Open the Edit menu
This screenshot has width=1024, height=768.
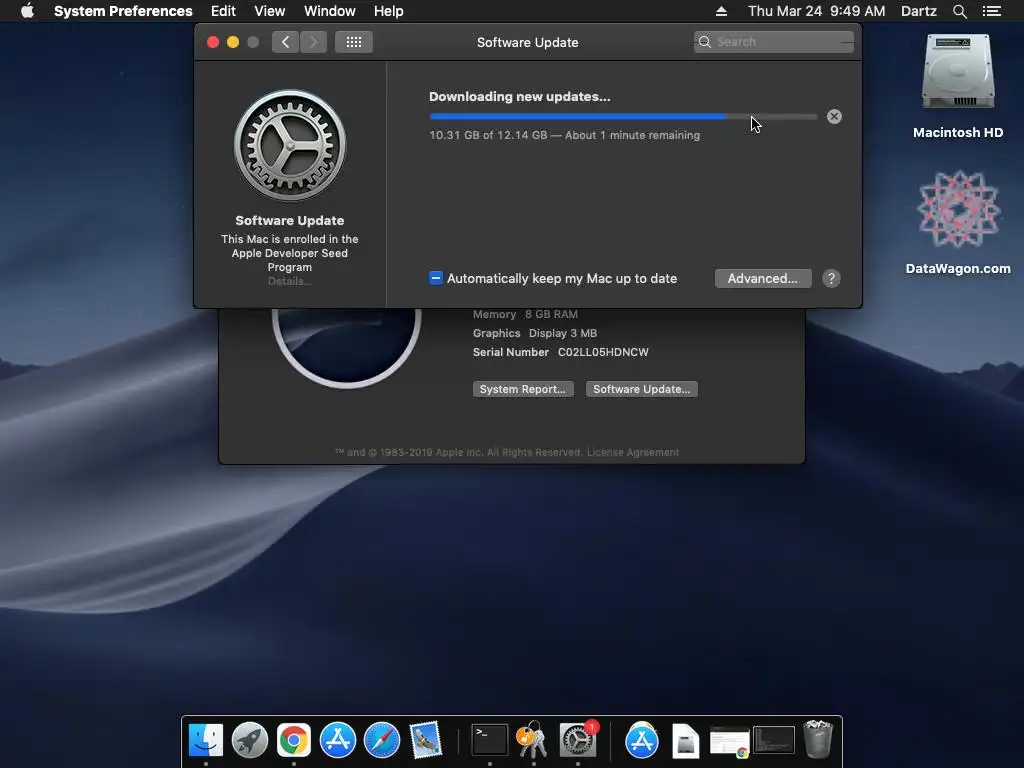(223, 11)
